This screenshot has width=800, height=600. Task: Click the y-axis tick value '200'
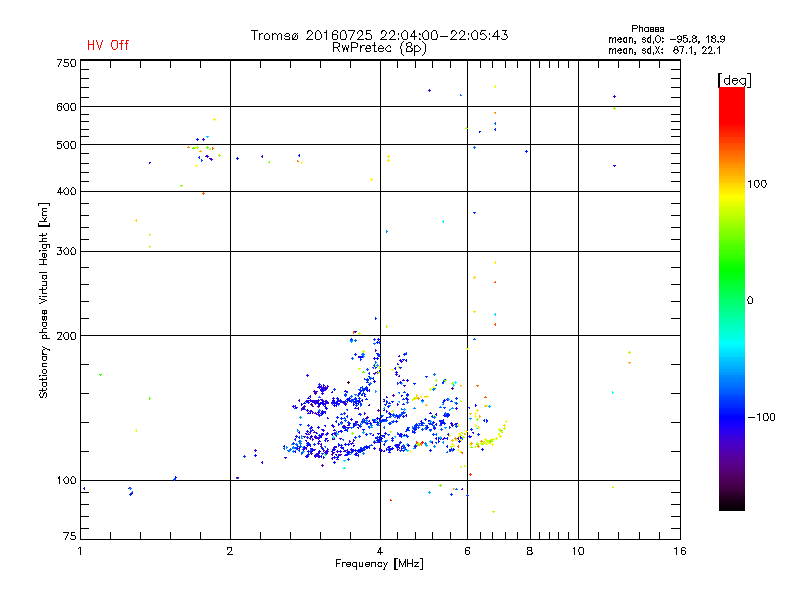[66, 336]
